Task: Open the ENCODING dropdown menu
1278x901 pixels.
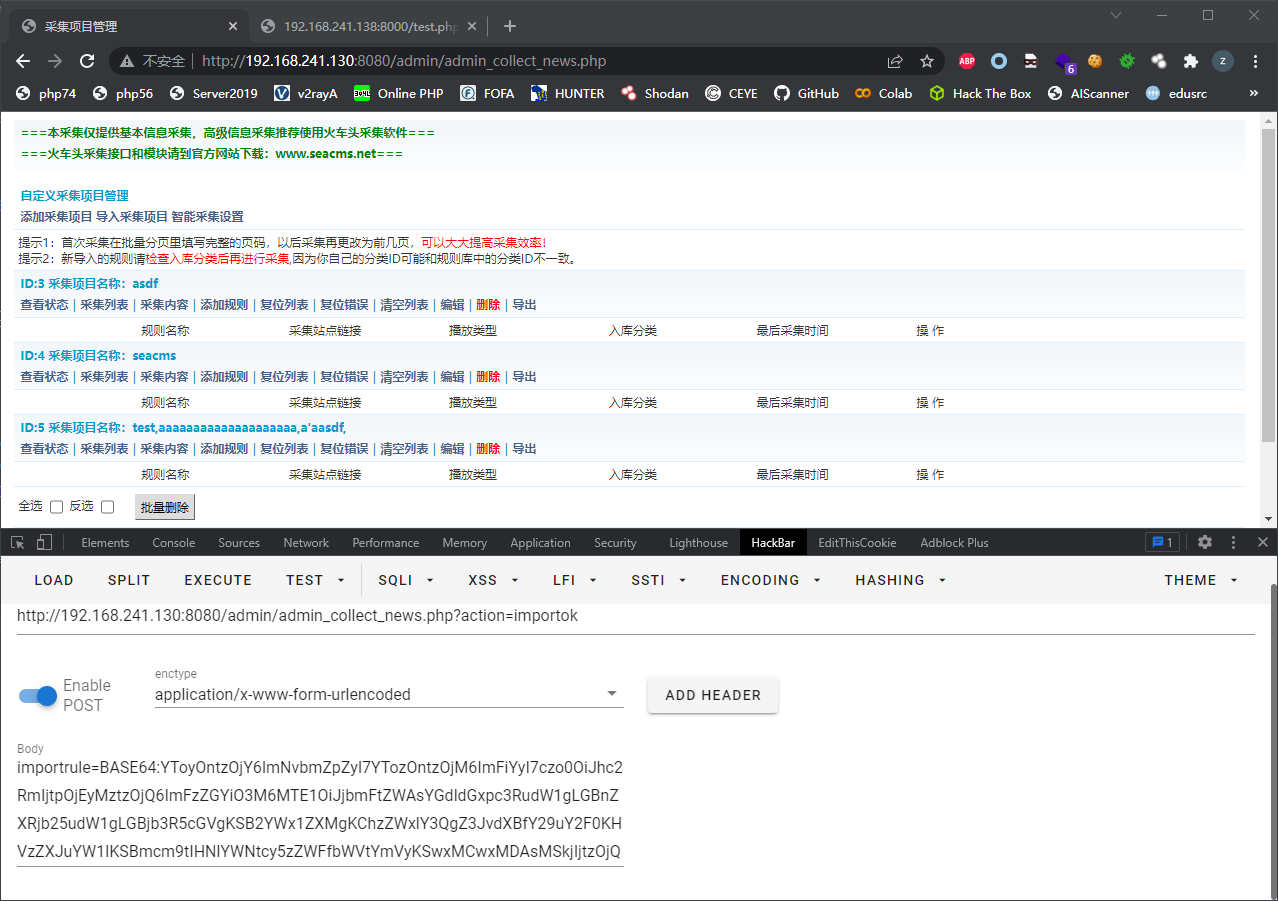Action: 771,580
